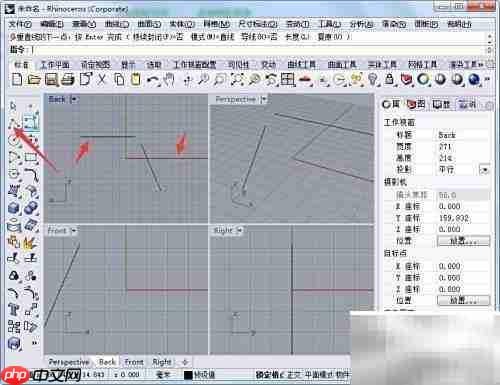Select the arrow pointer Select tool
The width and height of the screenshot is (500, 385).
pyautogui.click(x=13, y=106)
